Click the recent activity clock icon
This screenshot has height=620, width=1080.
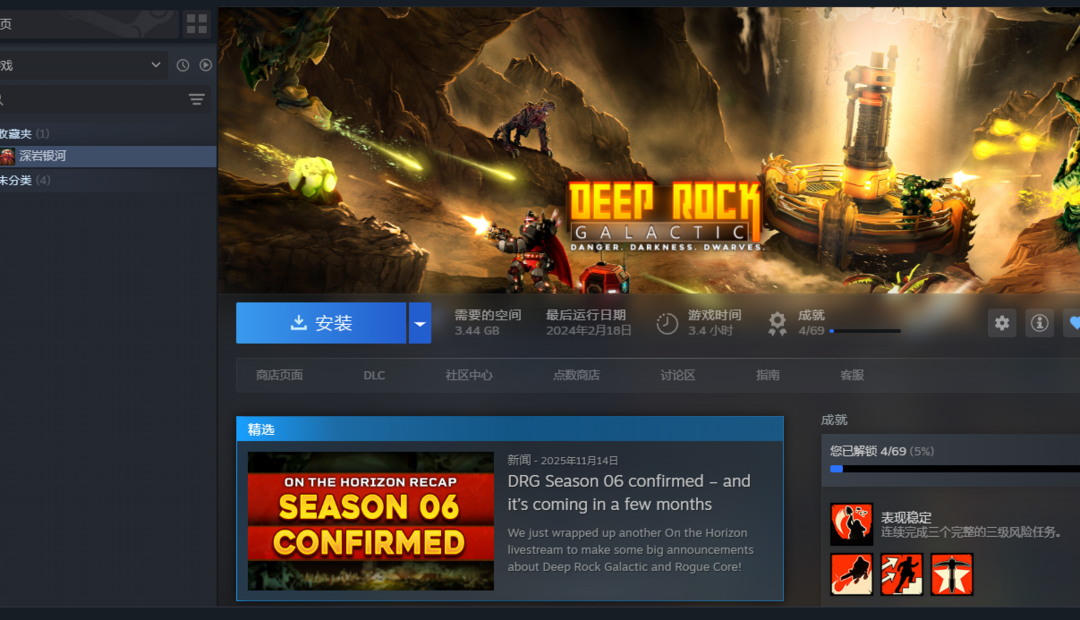pyautogui.click(x=183, y=65)
